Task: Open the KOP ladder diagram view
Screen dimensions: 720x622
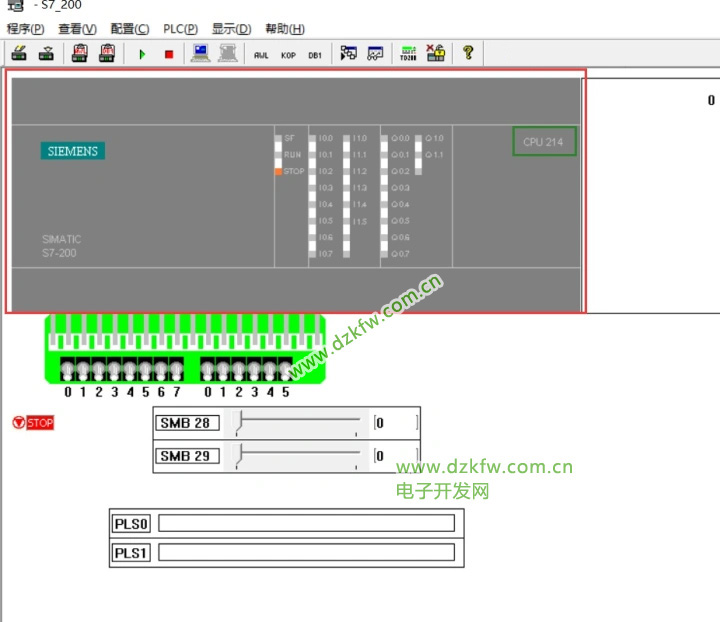Action: (288, 55)
